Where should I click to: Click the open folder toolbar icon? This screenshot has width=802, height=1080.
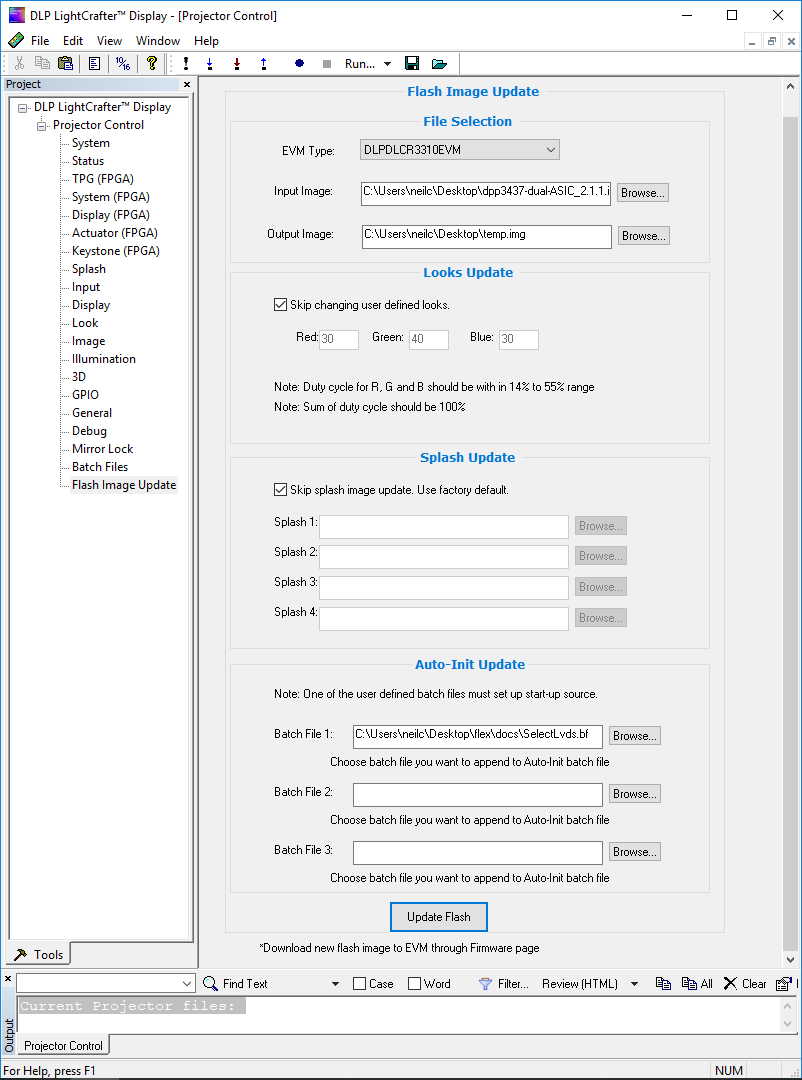pyautogui.click(x=439, y=63)
